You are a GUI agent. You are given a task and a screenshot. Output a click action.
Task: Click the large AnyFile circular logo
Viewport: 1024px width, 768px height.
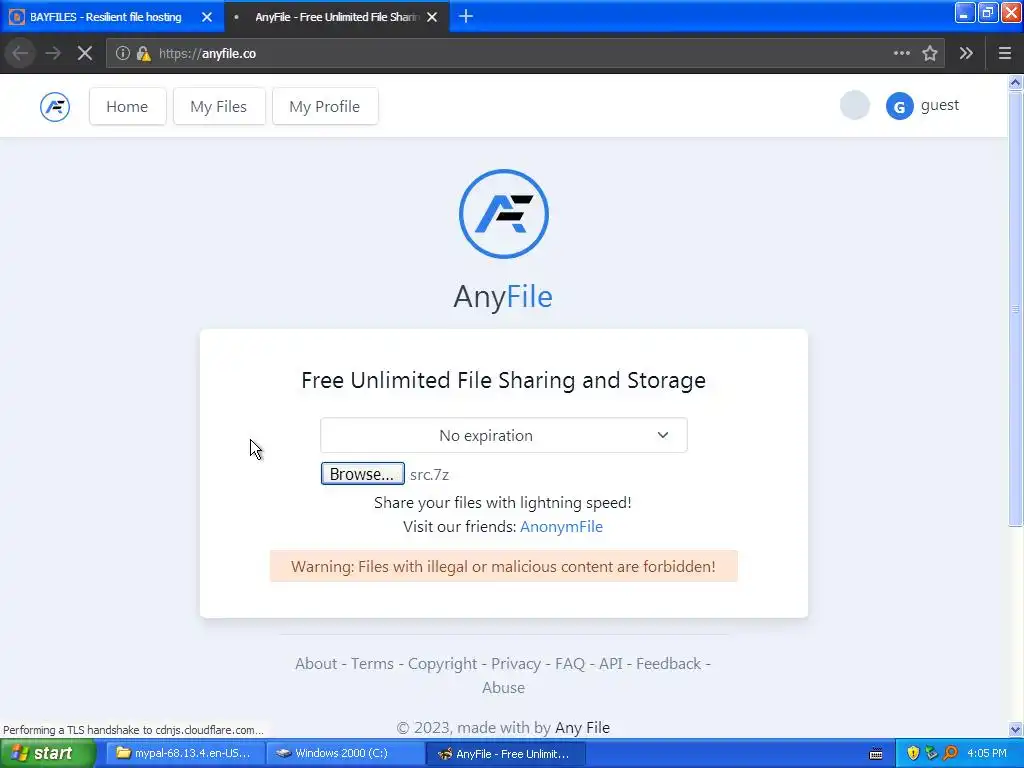(x=504, y=214)
